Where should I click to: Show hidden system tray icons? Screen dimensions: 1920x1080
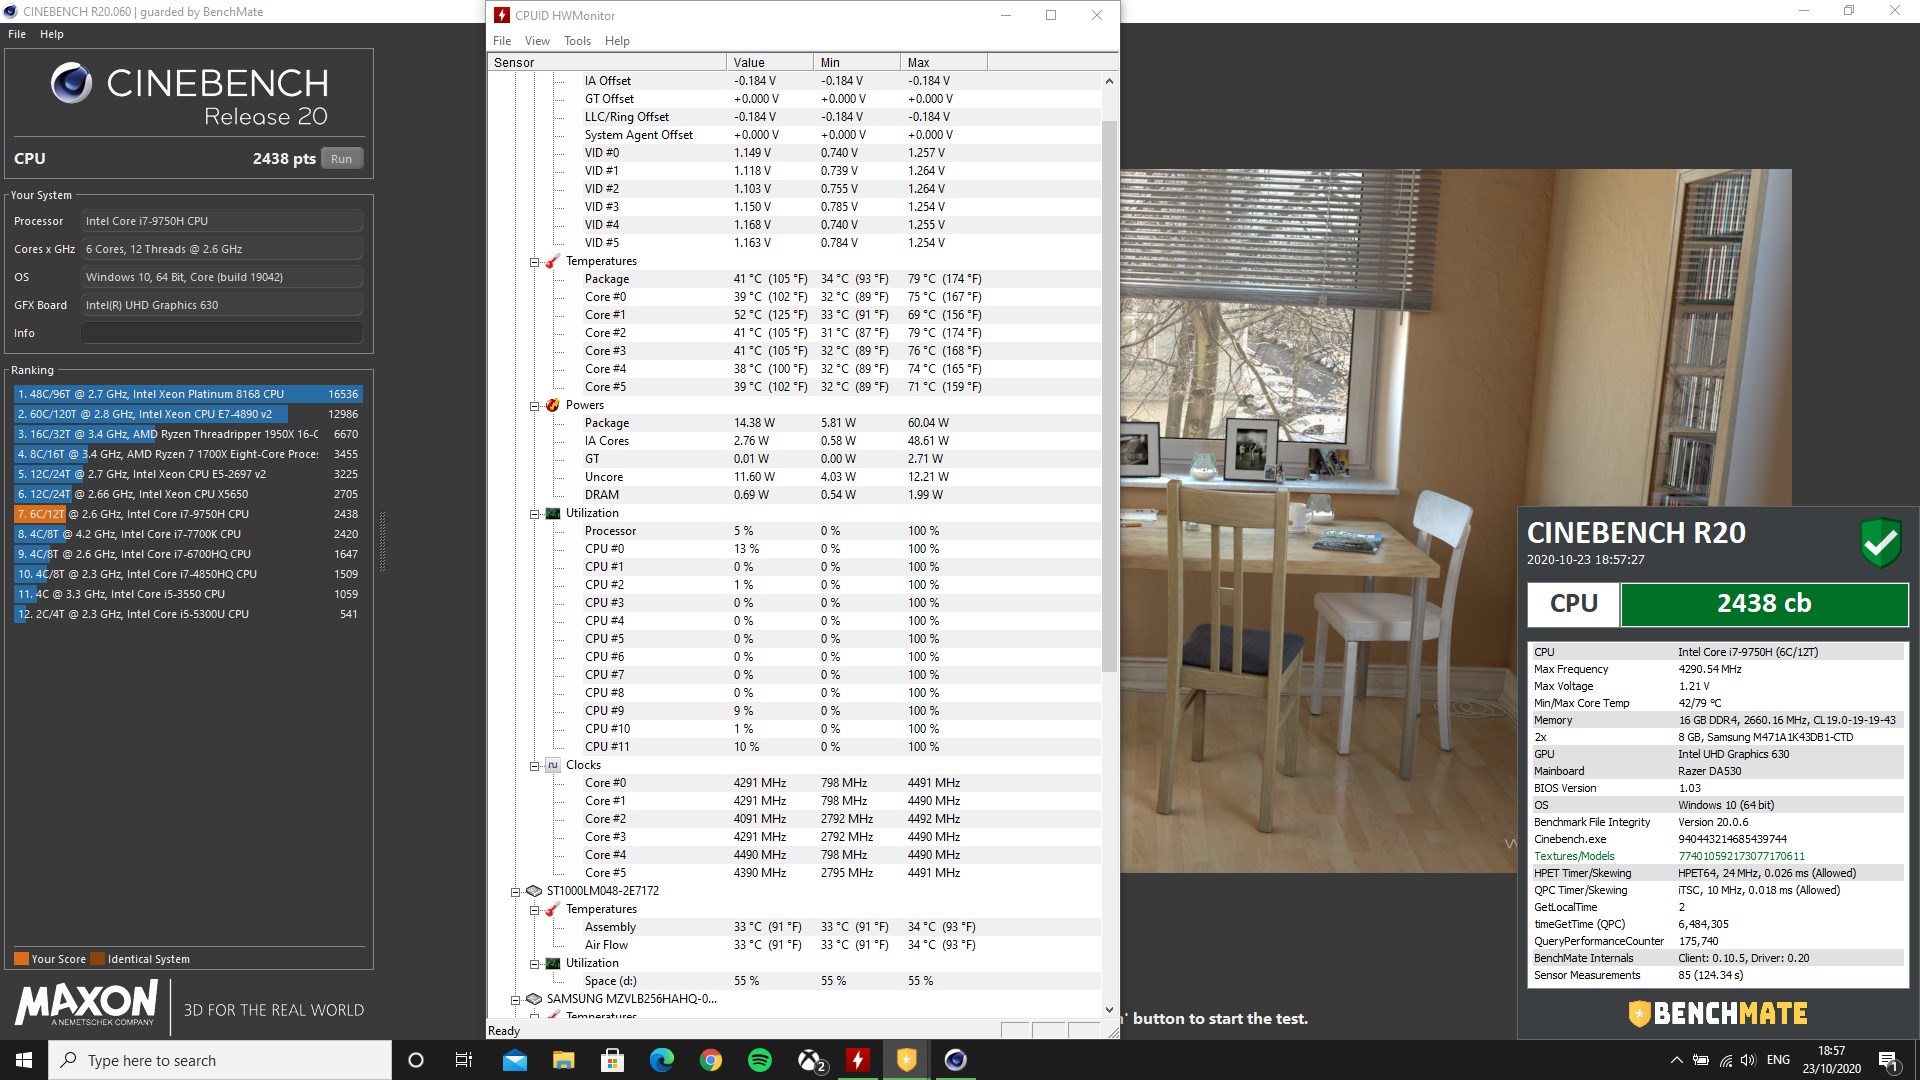1676,1060
